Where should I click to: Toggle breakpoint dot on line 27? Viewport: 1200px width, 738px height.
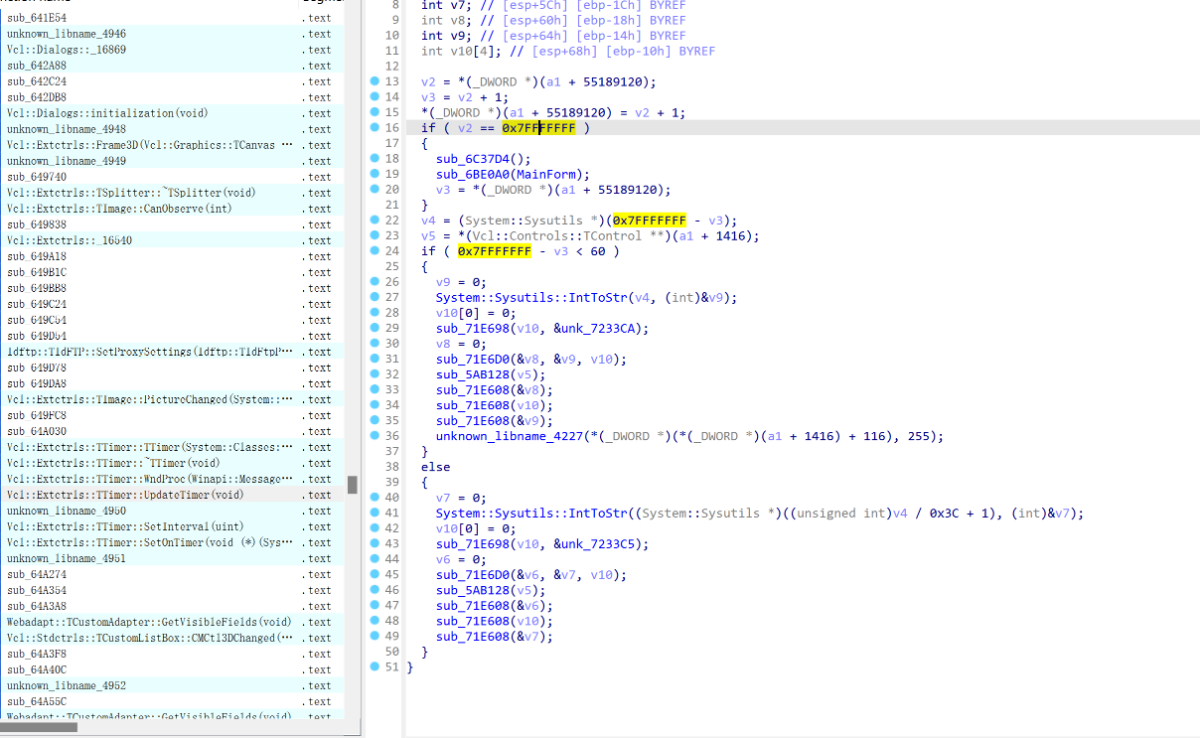[374, 297]
